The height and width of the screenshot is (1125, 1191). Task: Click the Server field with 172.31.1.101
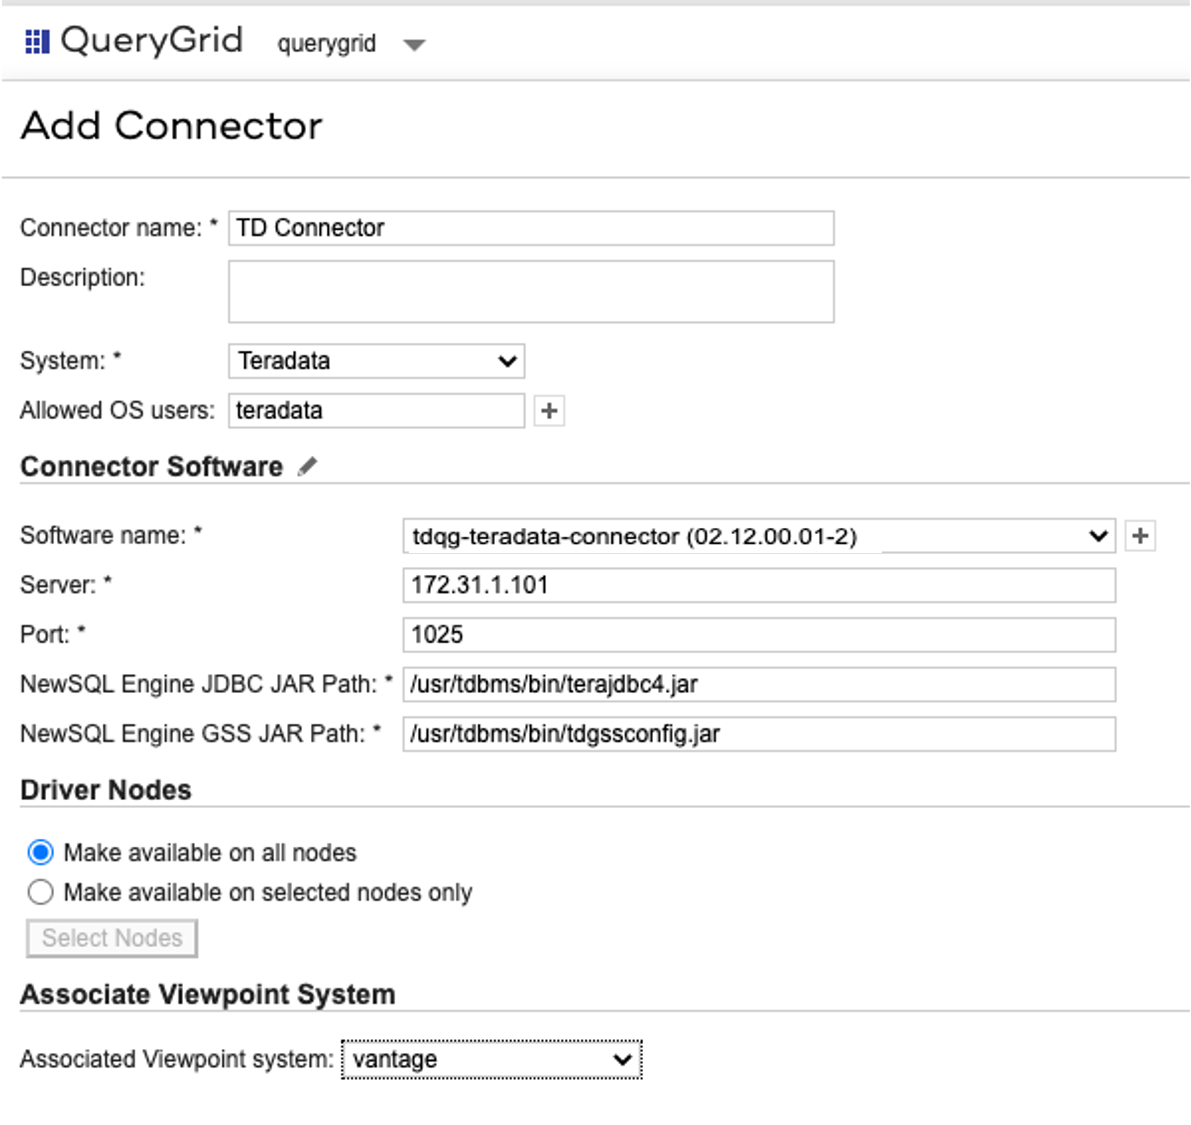click(759, 585)
